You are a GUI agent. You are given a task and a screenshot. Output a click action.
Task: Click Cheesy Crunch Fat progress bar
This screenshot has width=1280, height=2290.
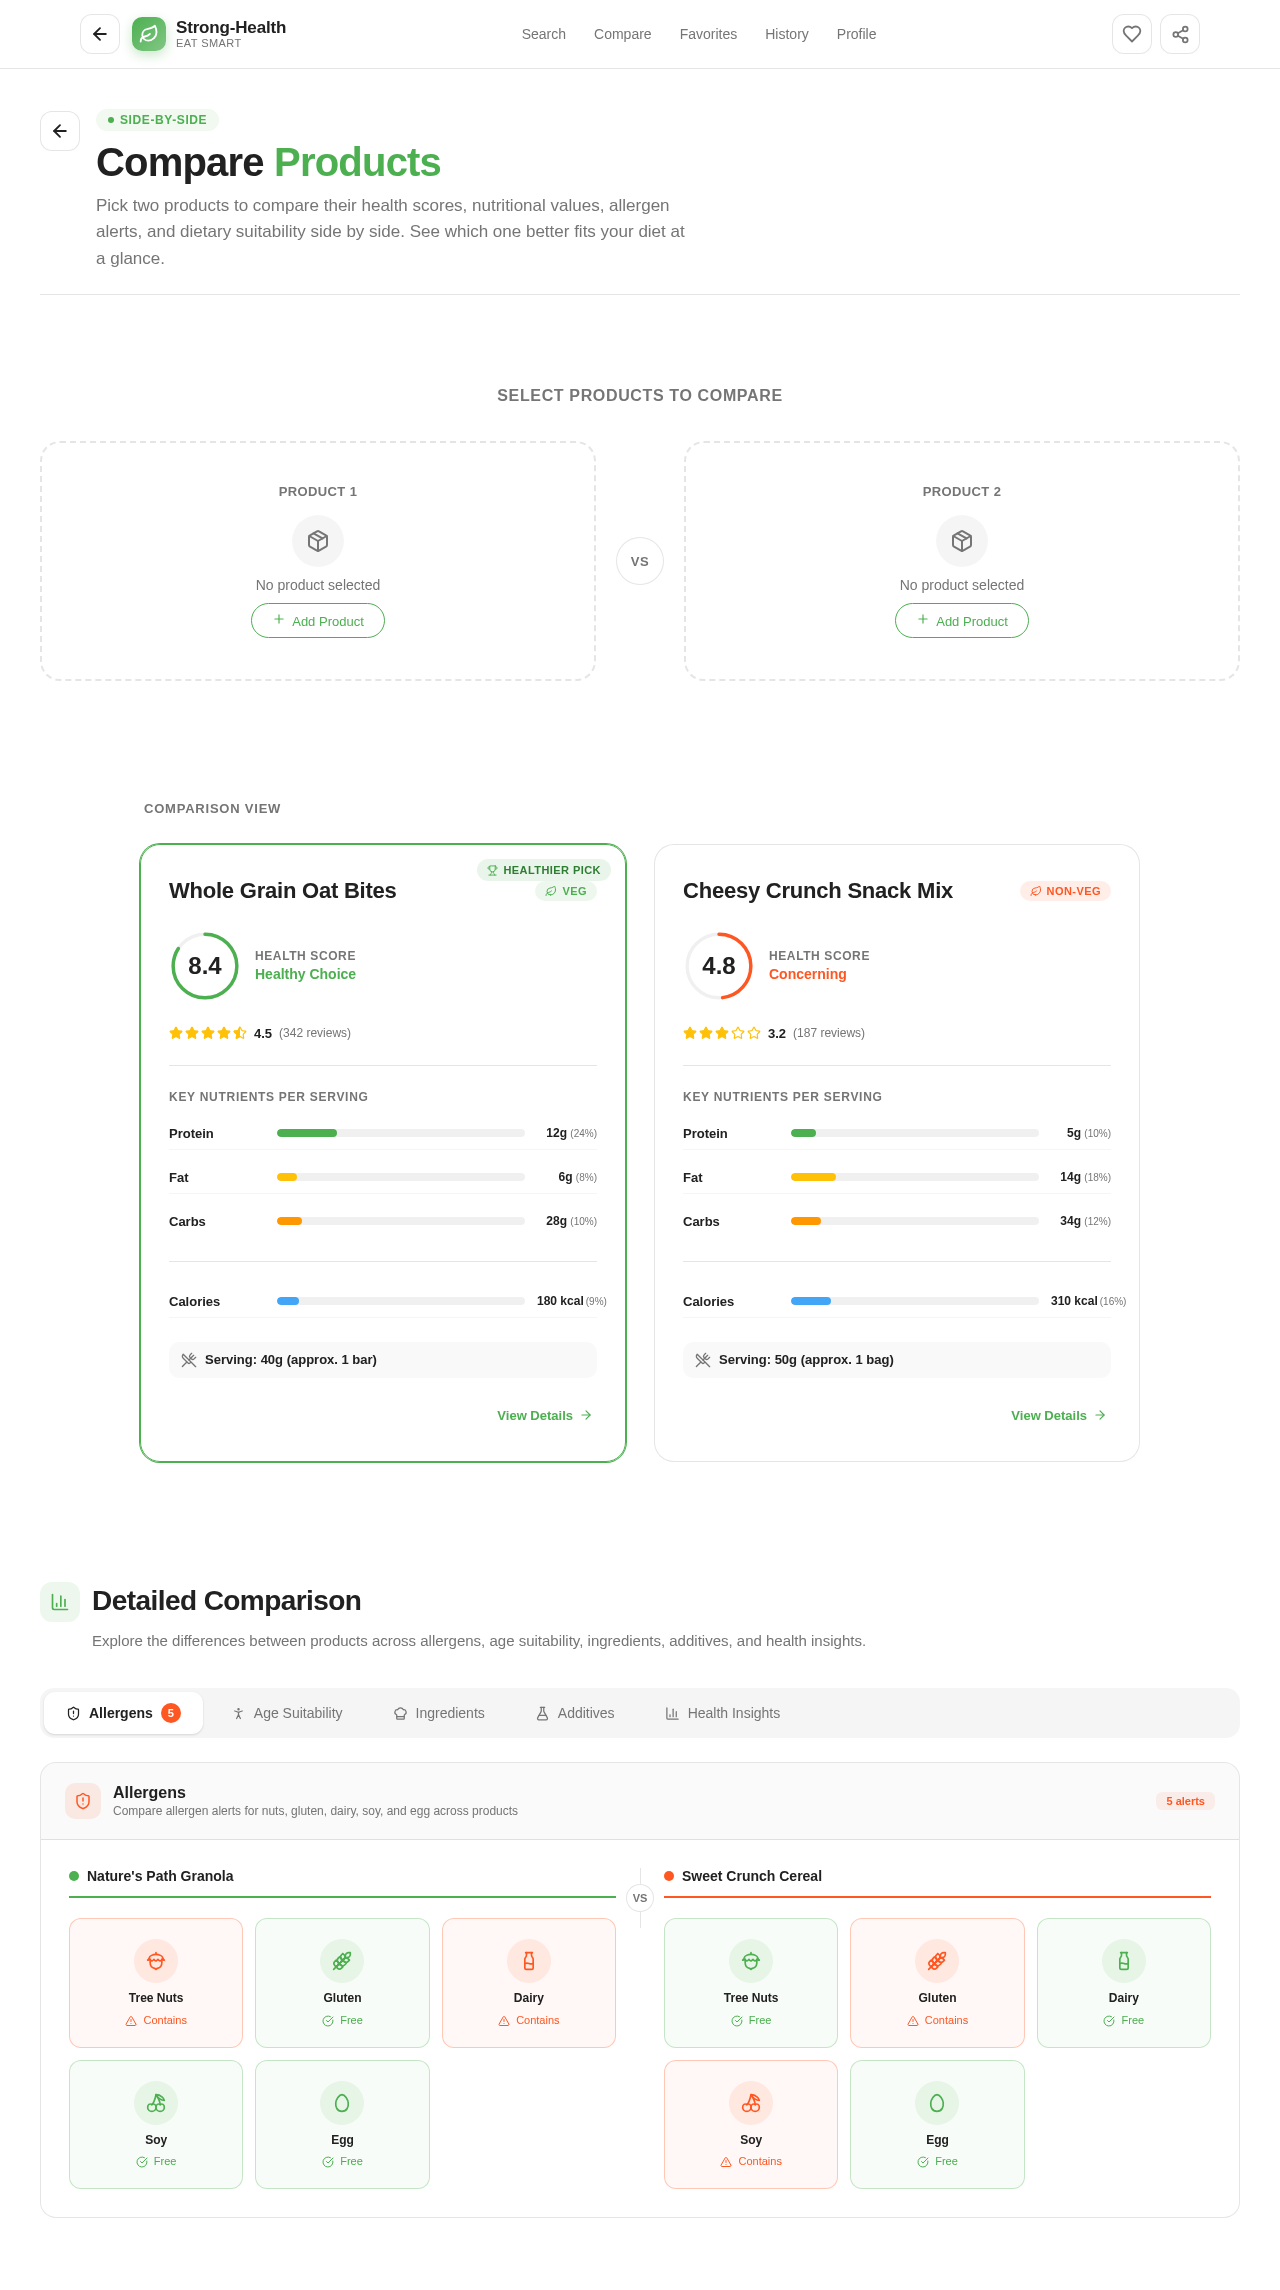915,1177
